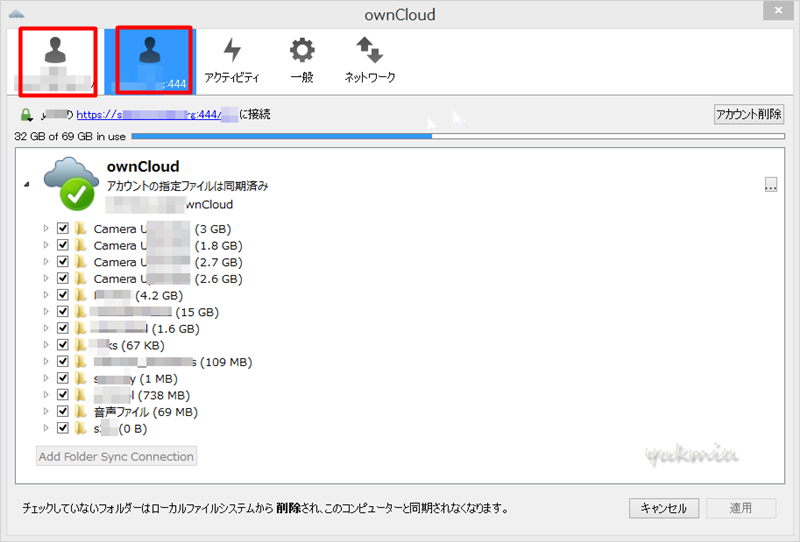Collapse the ownCloud sync folder tree
Viewport: 800px width, 542px height.
pos(27,184)
